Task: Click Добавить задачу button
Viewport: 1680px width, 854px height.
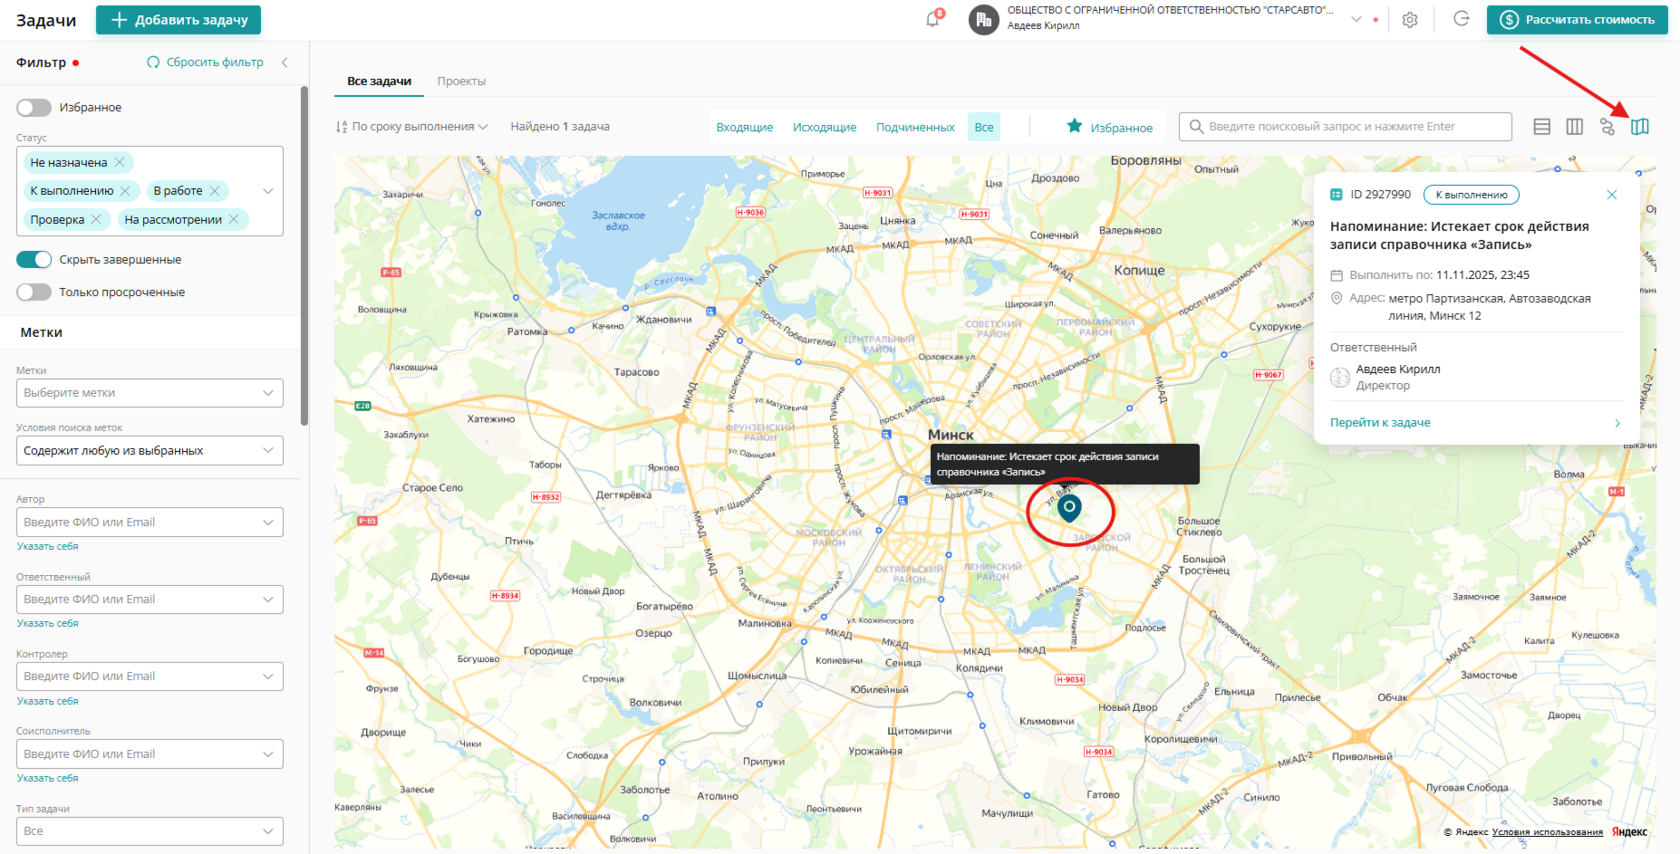Action: [179, 20]
